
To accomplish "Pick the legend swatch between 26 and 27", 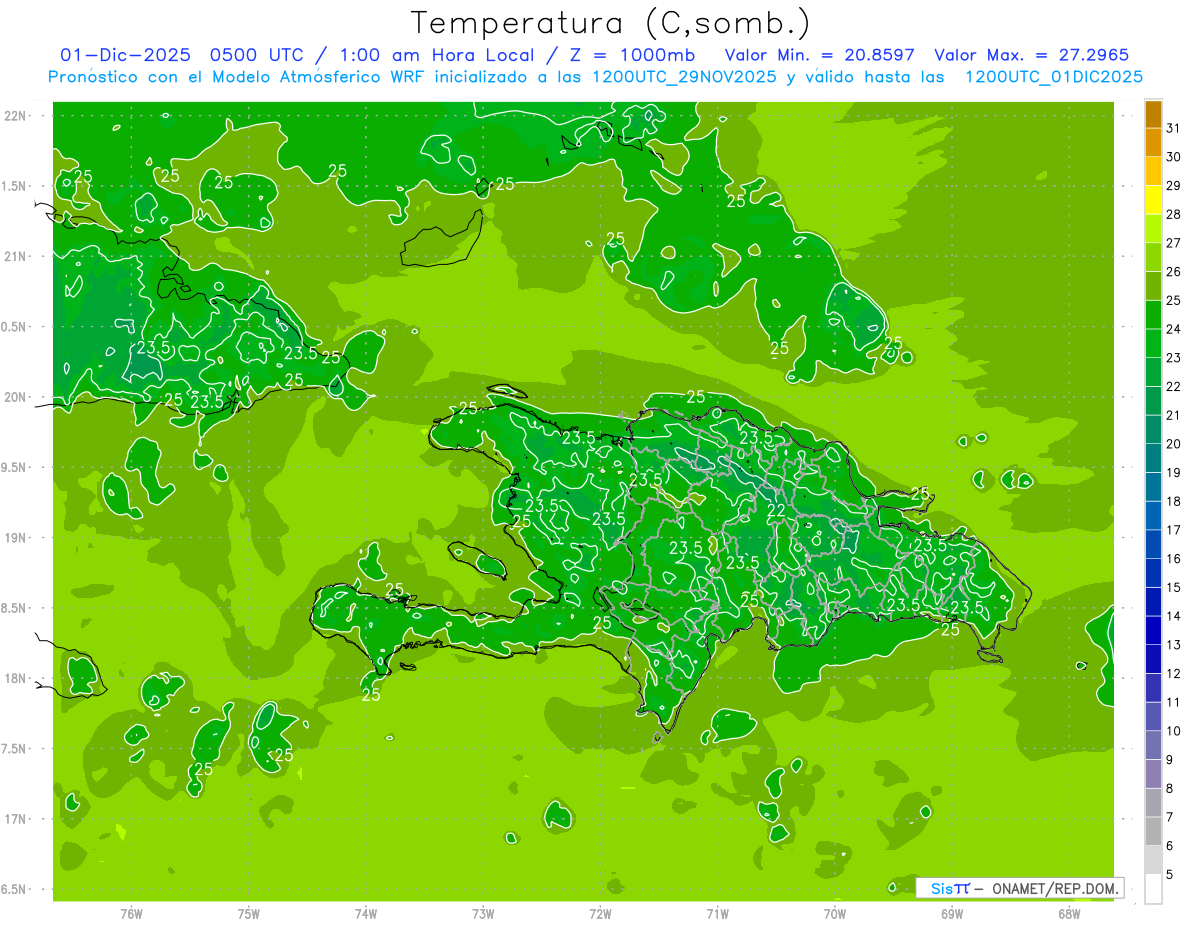I will coord(1153,257).
